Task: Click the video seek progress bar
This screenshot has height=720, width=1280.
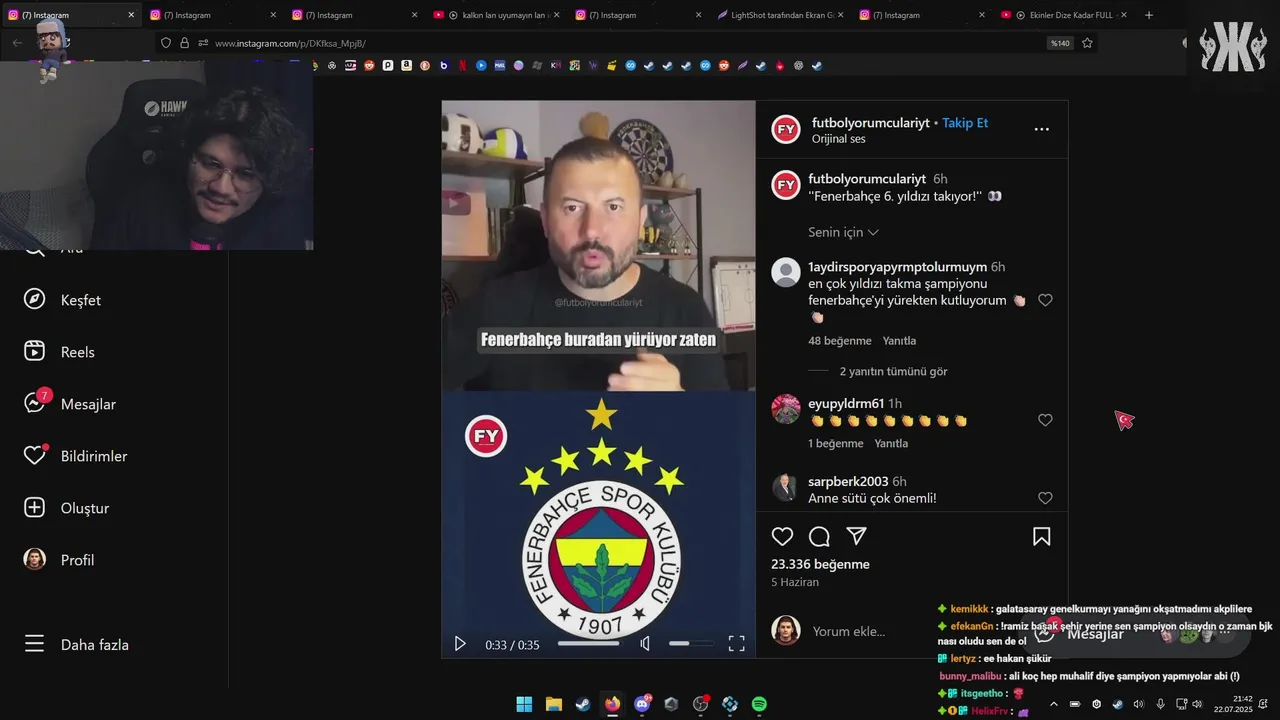Action: click(588, 644)
